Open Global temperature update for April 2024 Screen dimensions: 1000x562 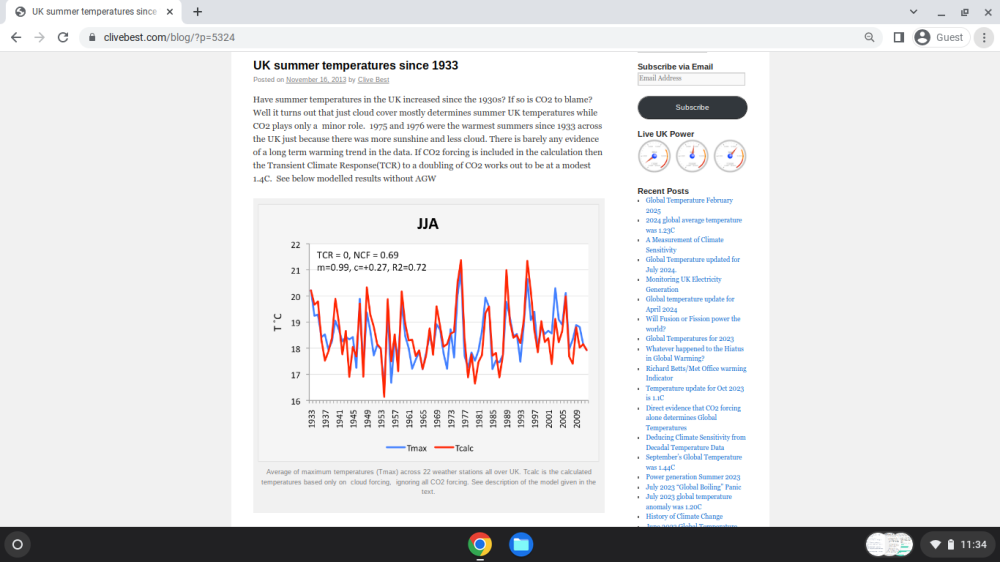689,304
